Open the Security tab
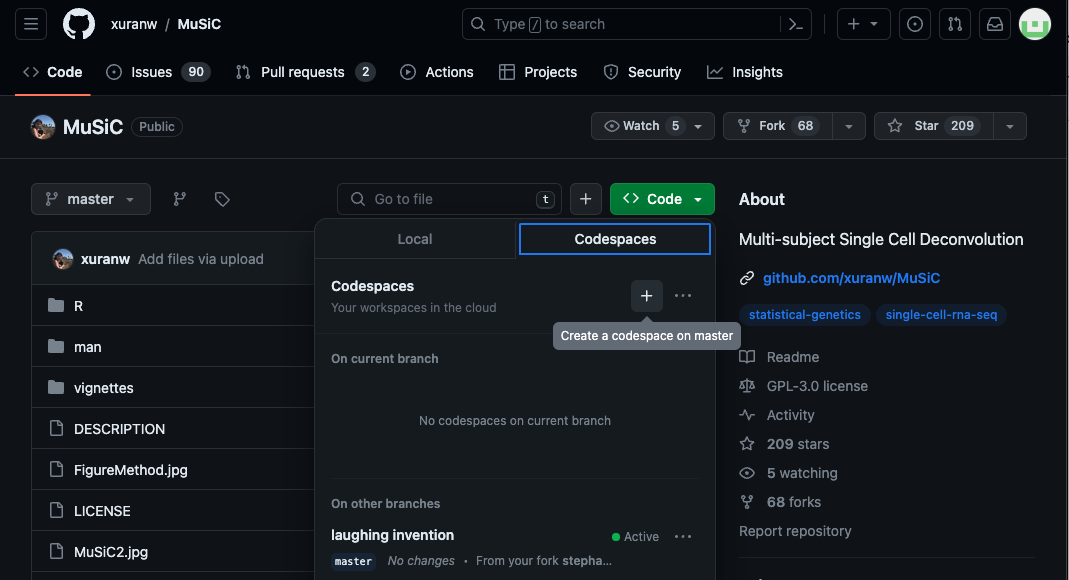The height and width of the screenshot is (580, 1069). pos(642,72)
